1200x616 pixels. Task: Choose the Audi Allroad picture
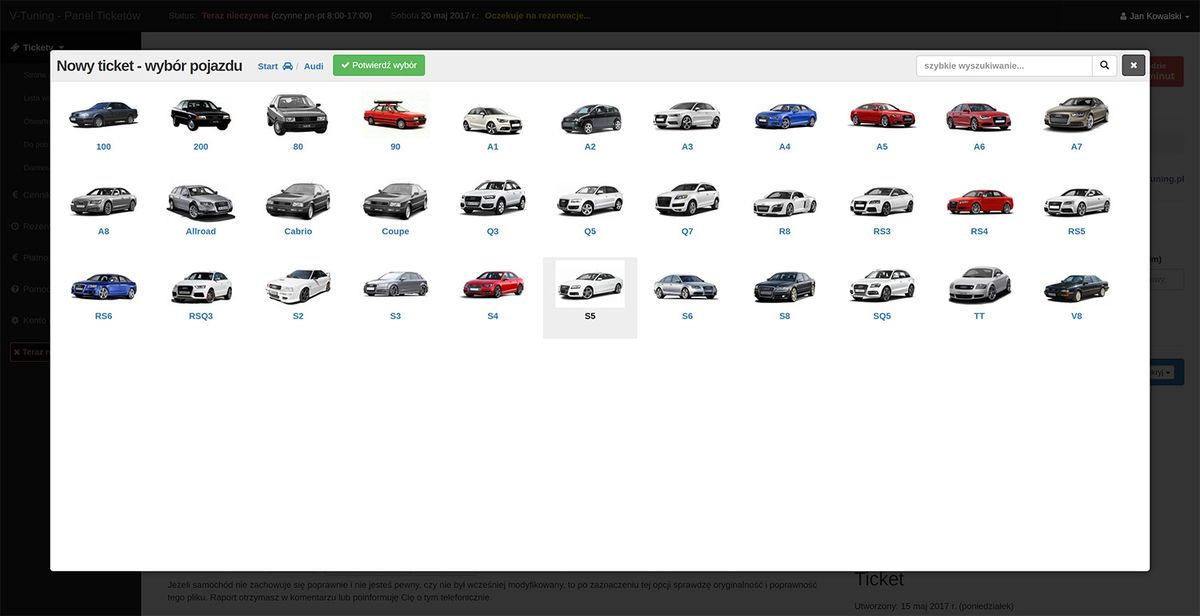[201, 201]
